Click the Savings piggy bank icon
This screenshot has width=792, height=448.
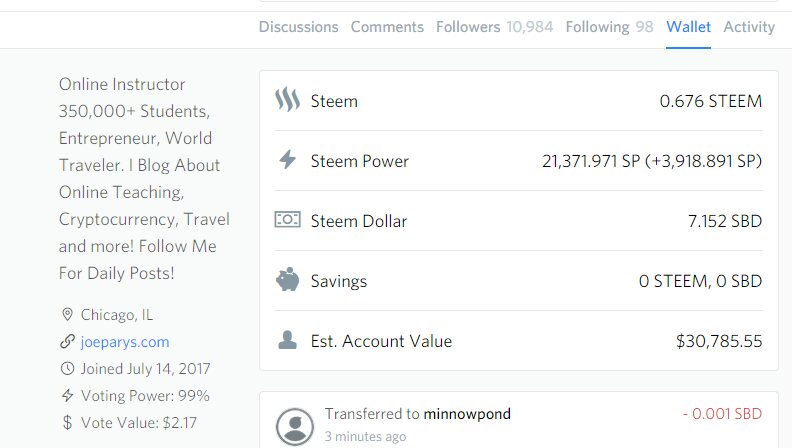tap(287, 281)
